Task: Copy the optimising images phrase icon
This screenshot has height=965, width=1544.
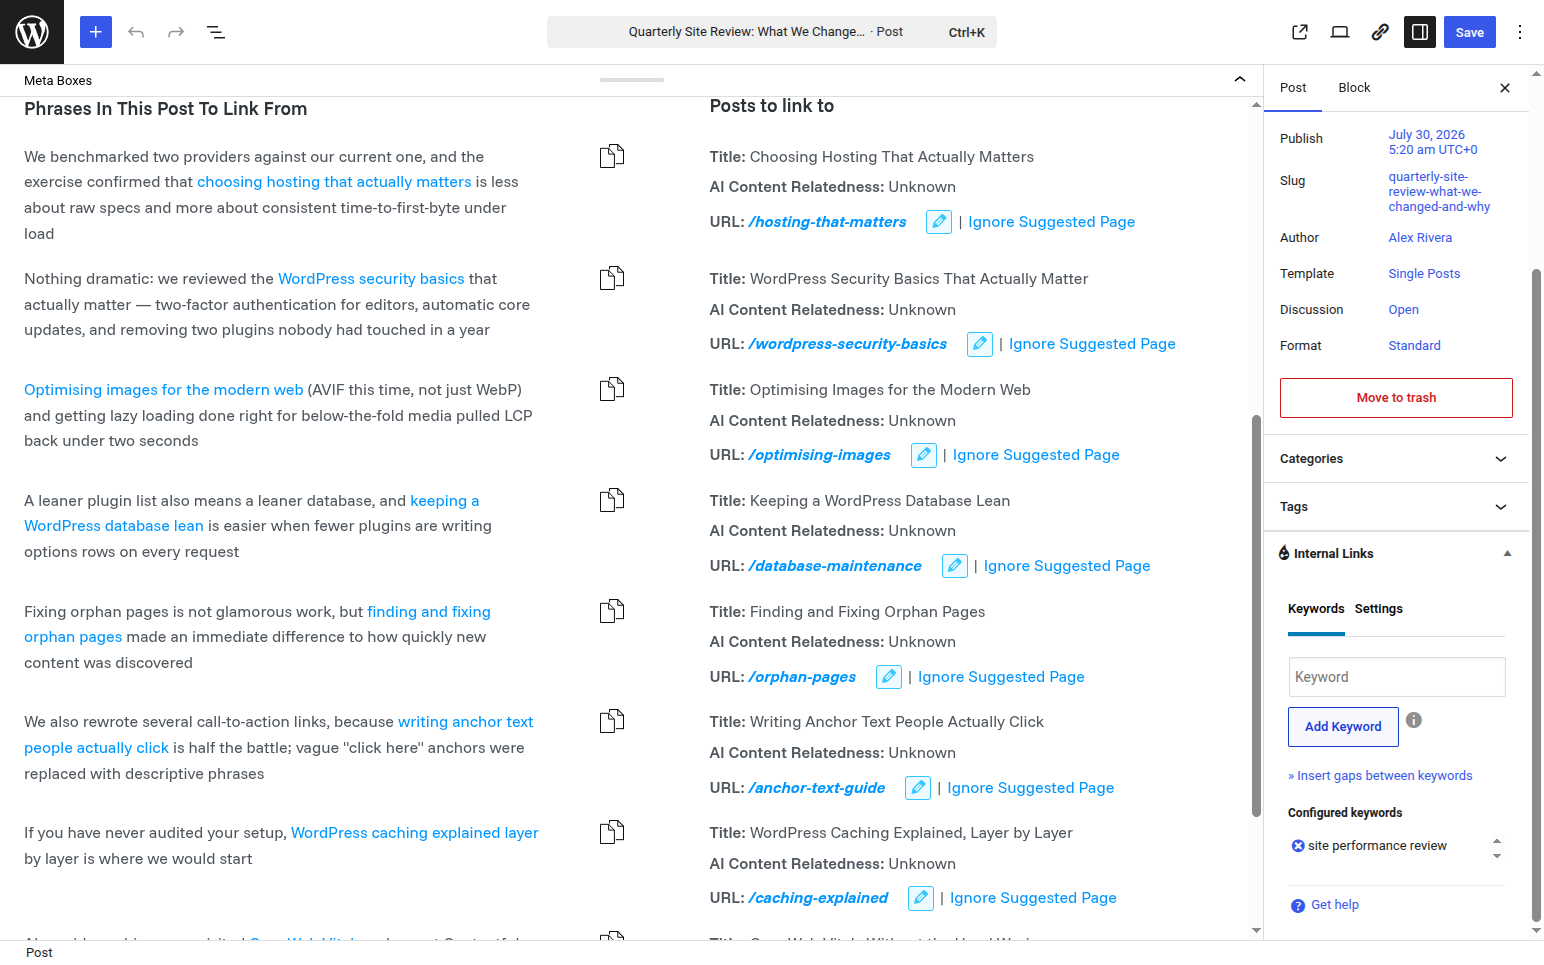Action: coord(612,389)
